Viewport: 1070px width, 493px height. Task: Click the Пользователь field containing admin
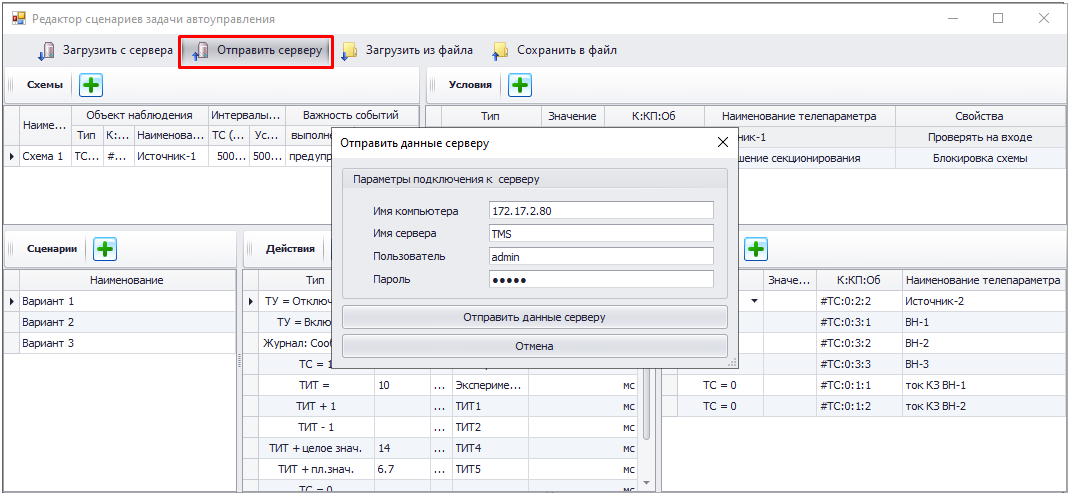600,257
